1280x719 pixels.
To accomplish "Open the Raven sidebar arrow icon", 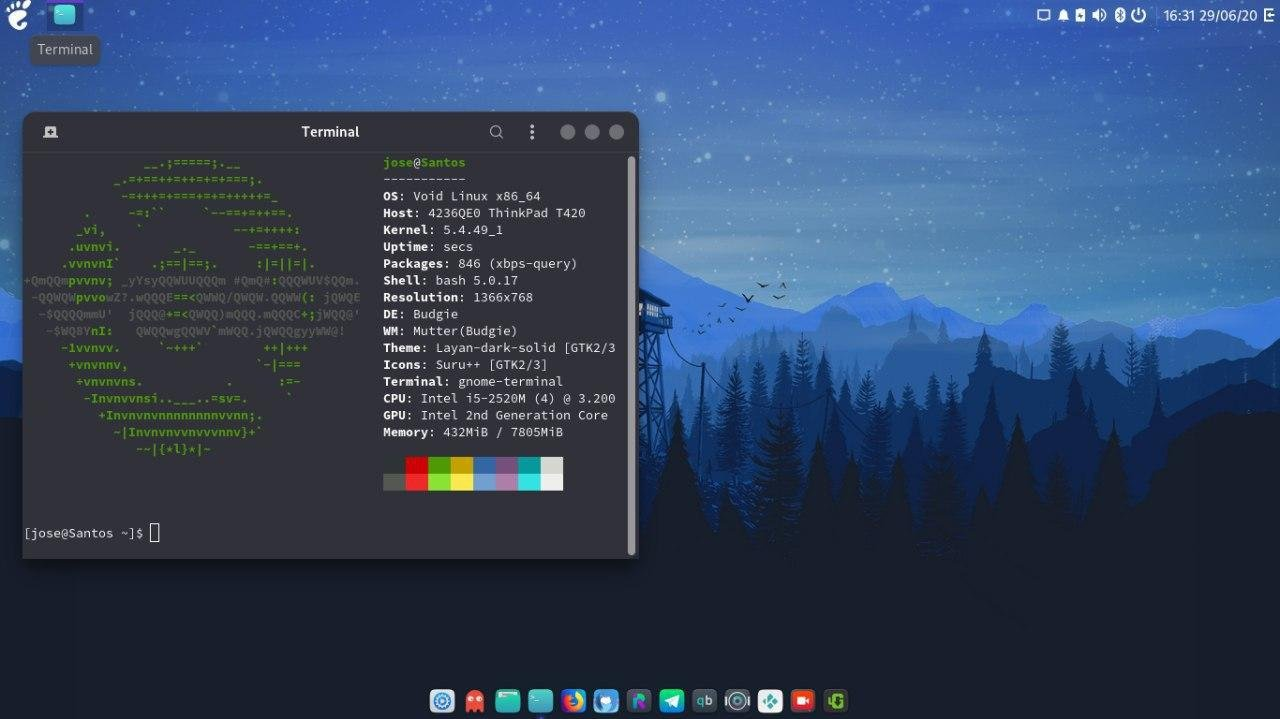I will [1268, 15].
